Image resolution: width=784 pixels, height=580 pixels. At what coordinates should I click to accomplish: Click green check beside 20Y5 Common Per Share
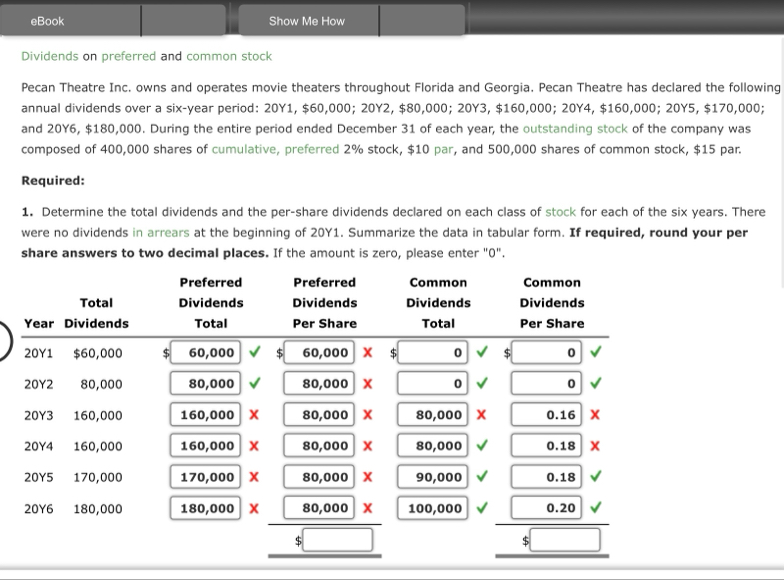pos(596,476)
